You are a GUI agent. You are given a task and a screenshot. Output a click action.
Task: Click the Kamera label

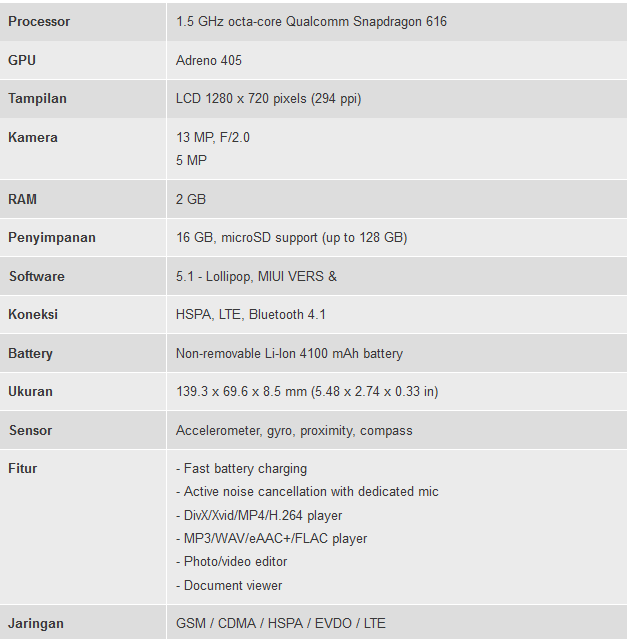(x=33, y=137)
